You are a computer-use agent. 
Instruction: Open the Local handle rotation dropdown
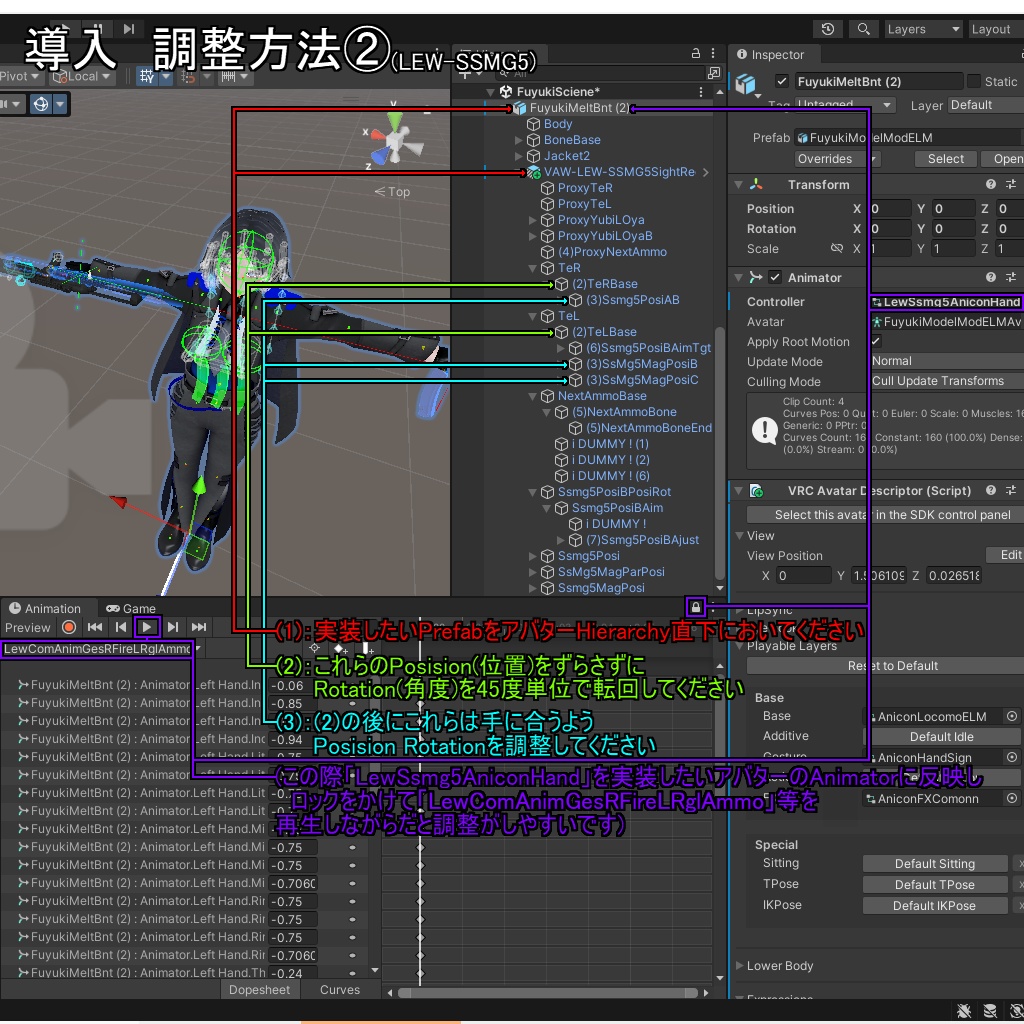(82, 76)
